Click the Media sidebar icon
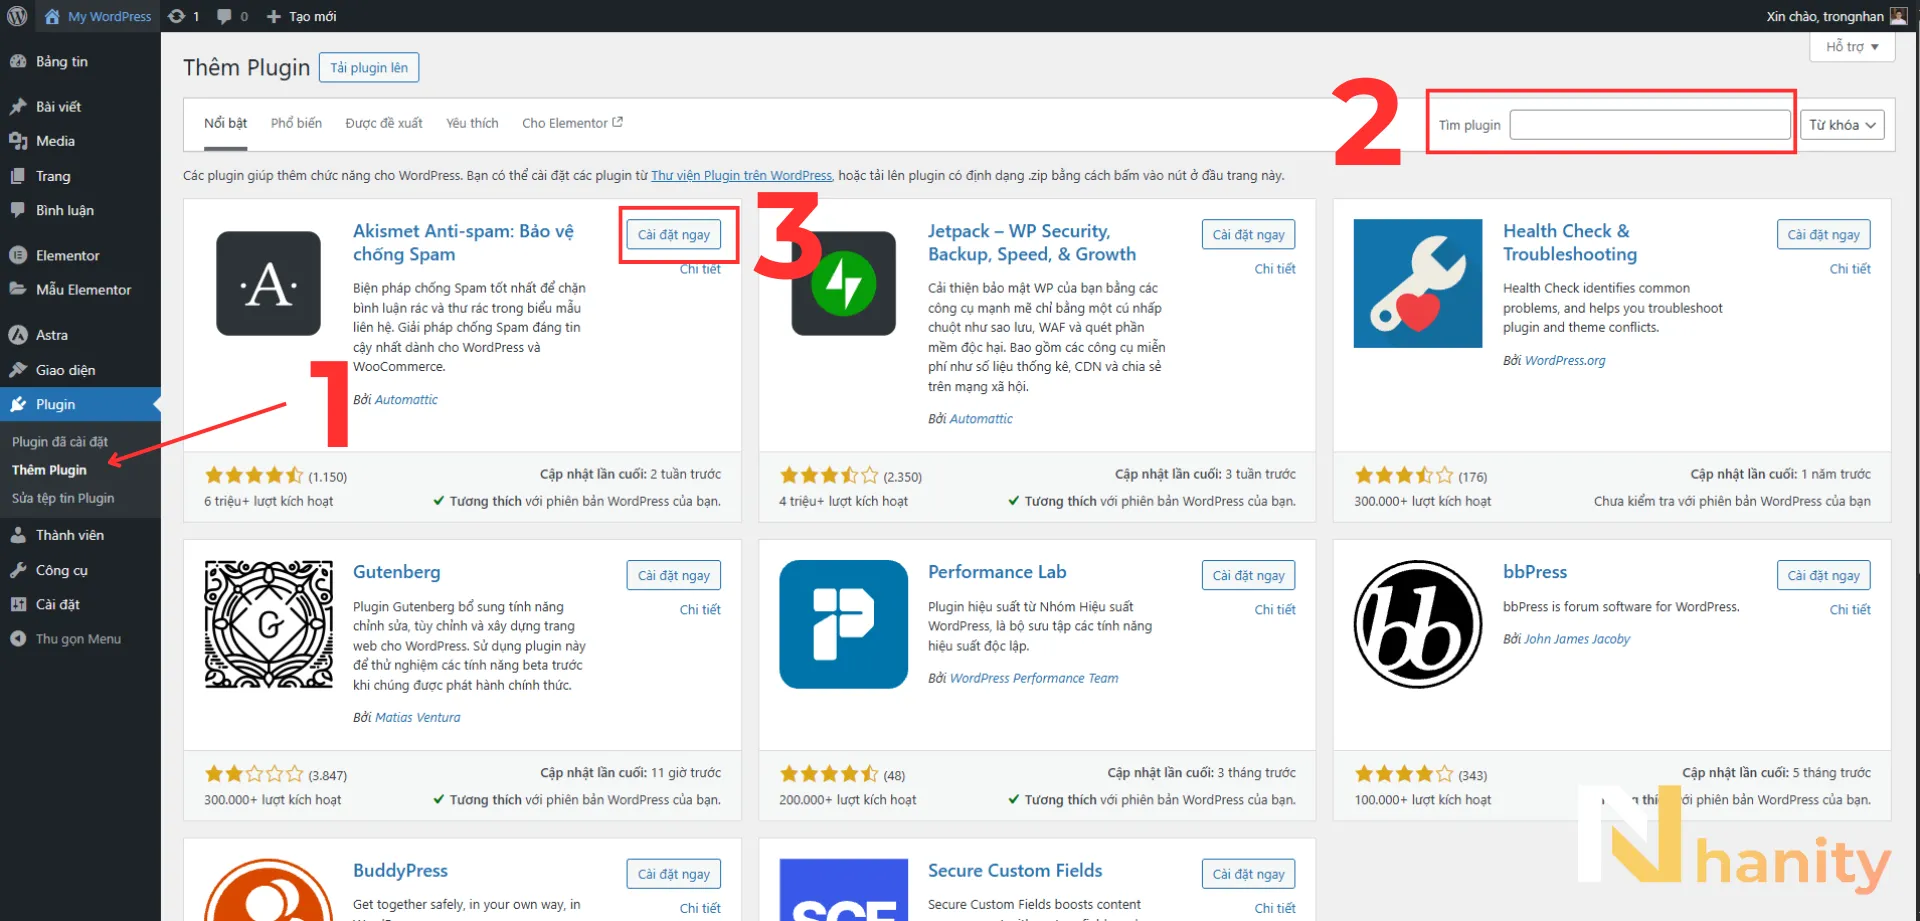The image size is (1920, 921). (18, 141)
